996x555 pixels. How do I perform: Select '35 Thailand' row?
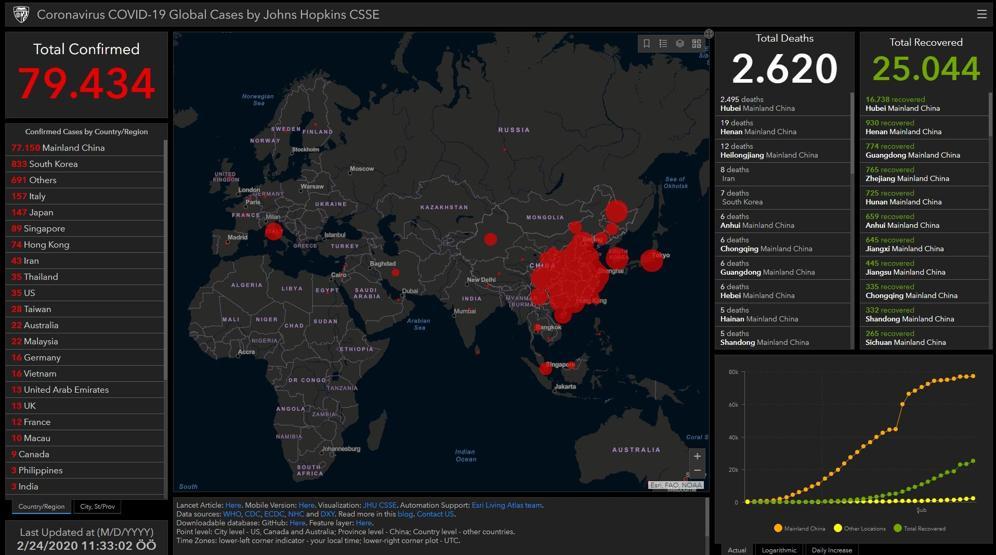(85, 277)
